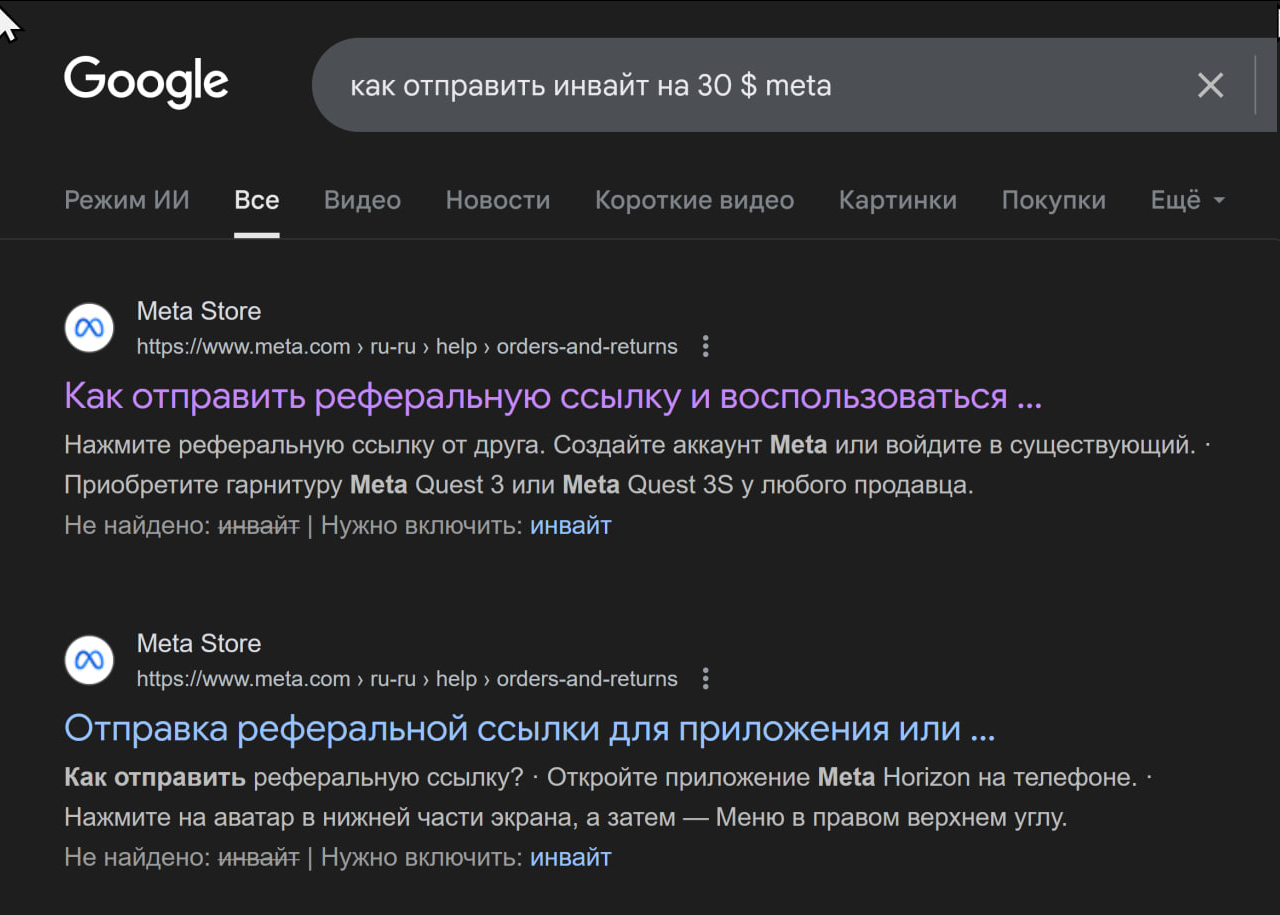Screen dimensions: 1280x915
Task: Expand the Ещё dropdown menu
Action: [x=1187, y=200]
